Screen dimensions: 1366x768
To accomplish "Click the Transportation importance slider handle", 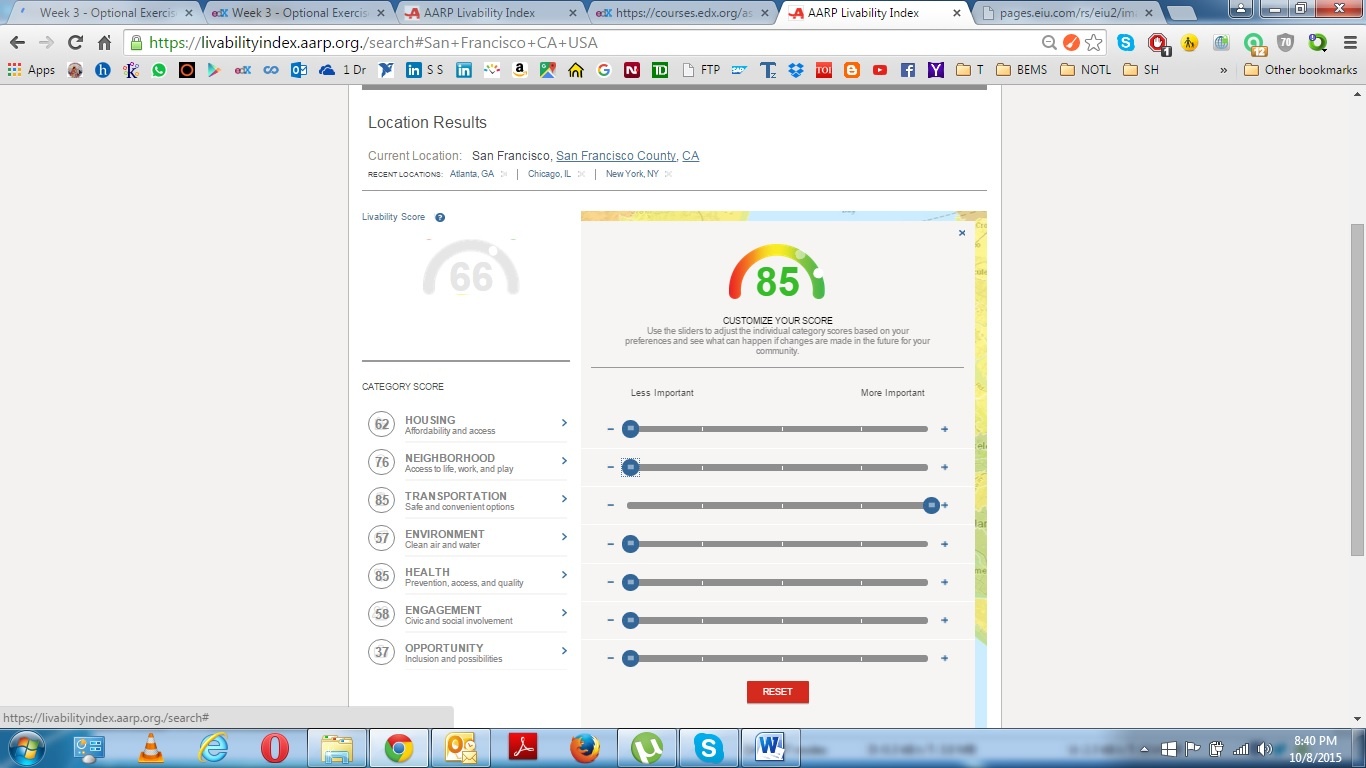I will point(931,505).
